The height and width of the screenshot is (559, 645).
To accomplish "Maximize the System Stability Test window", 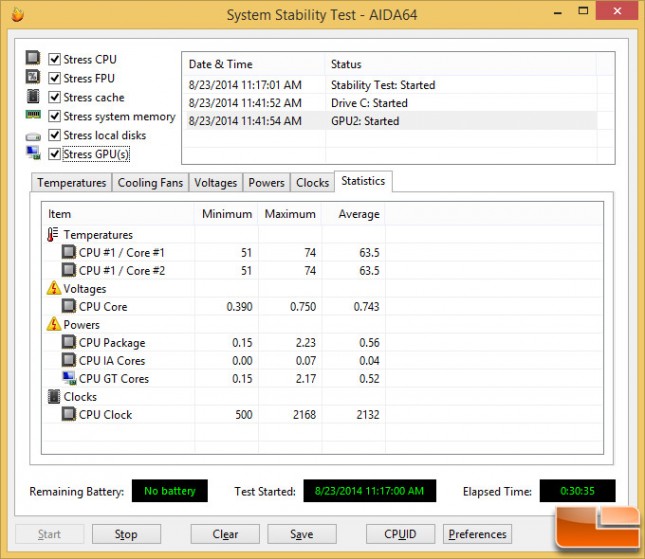I will (x=583, y=11).
